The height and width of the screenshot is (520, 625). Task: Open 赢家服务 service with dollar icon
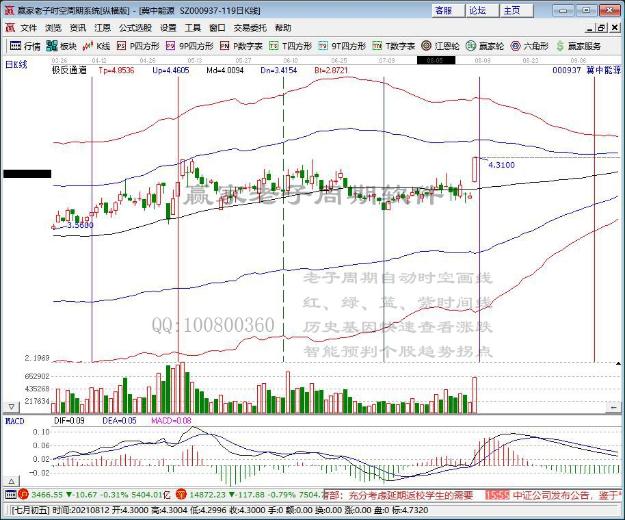coord(578,46)
